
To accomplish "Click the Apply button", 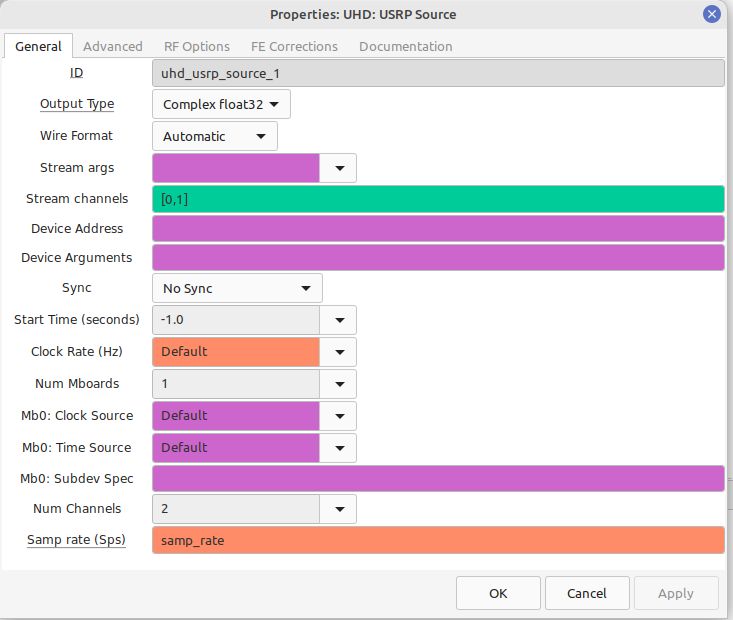I will (676, 593).
